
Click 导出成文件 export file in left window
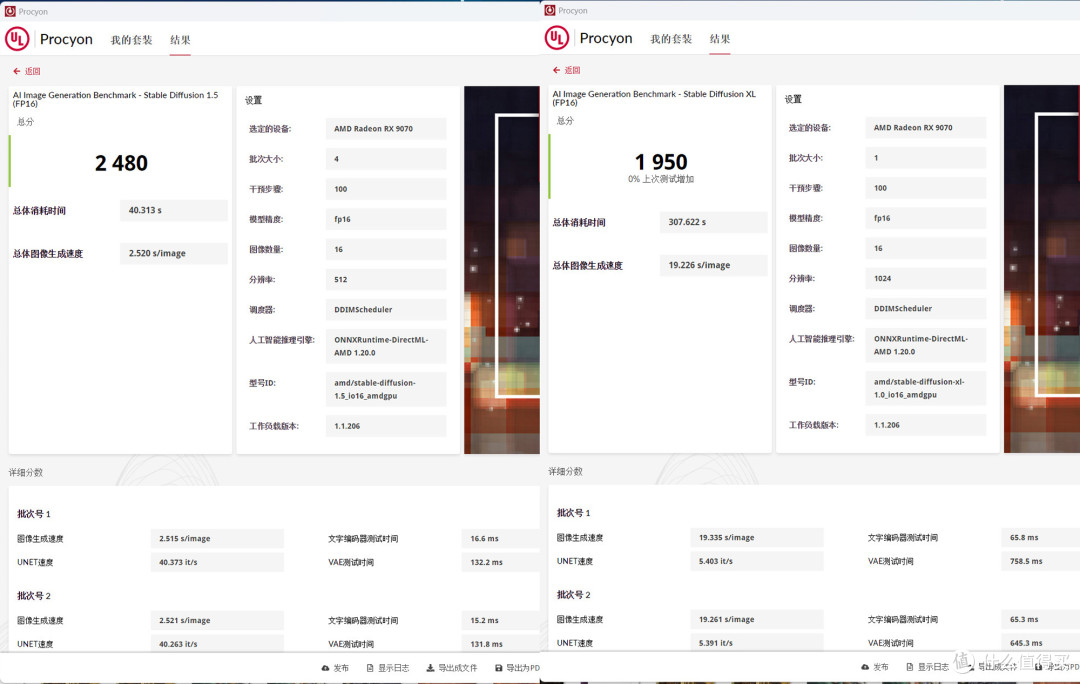click(x=452, y=668)
